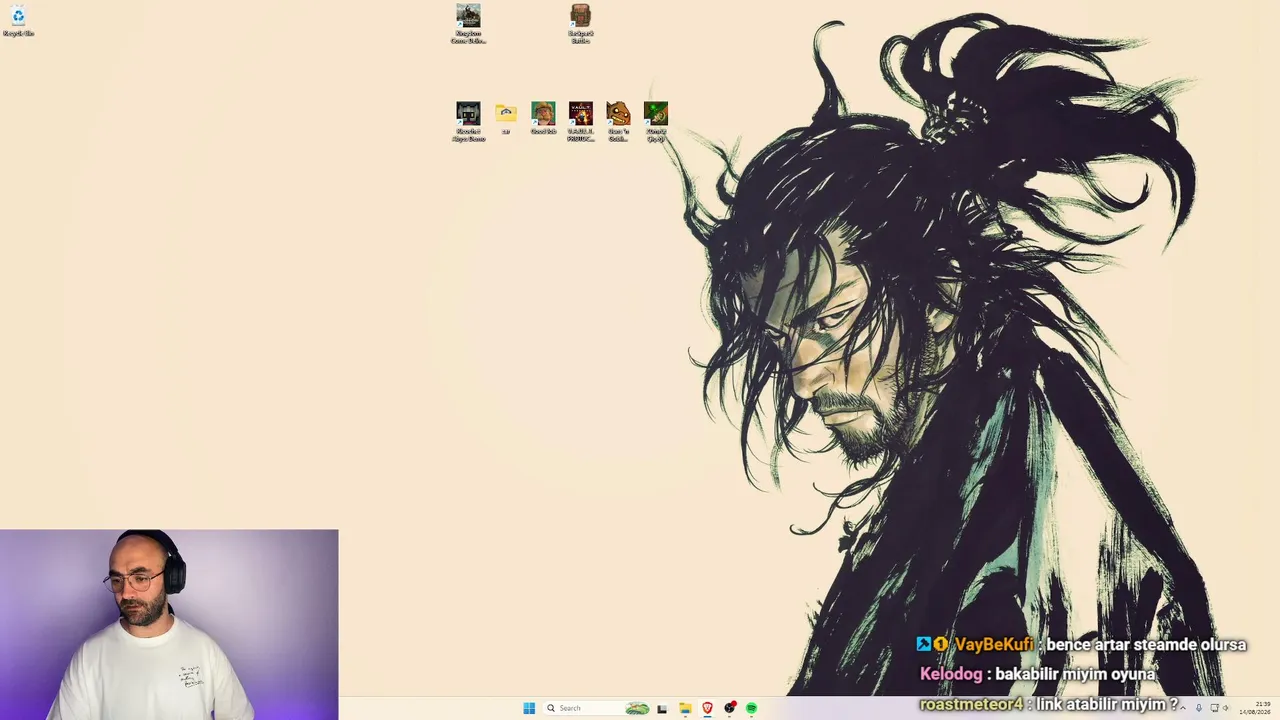1280x720 pixels.
Task: Open File Explorer from the taskbar
Action: pyautogui.click(x=685, y=708)
